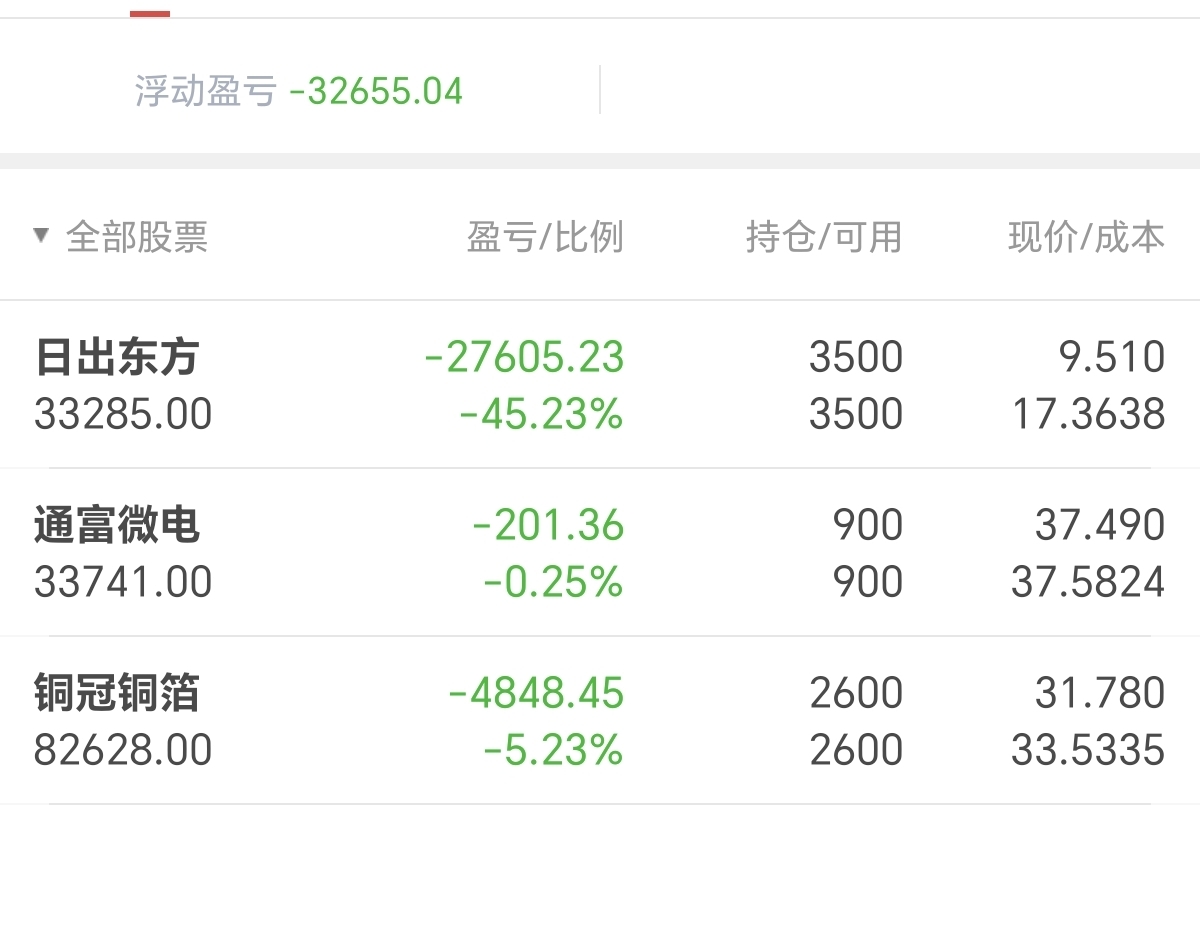This screenshot has height=952, width=1200.
Task: Click the -45.23% loss ratio
Action: click(x=541, y=413)
